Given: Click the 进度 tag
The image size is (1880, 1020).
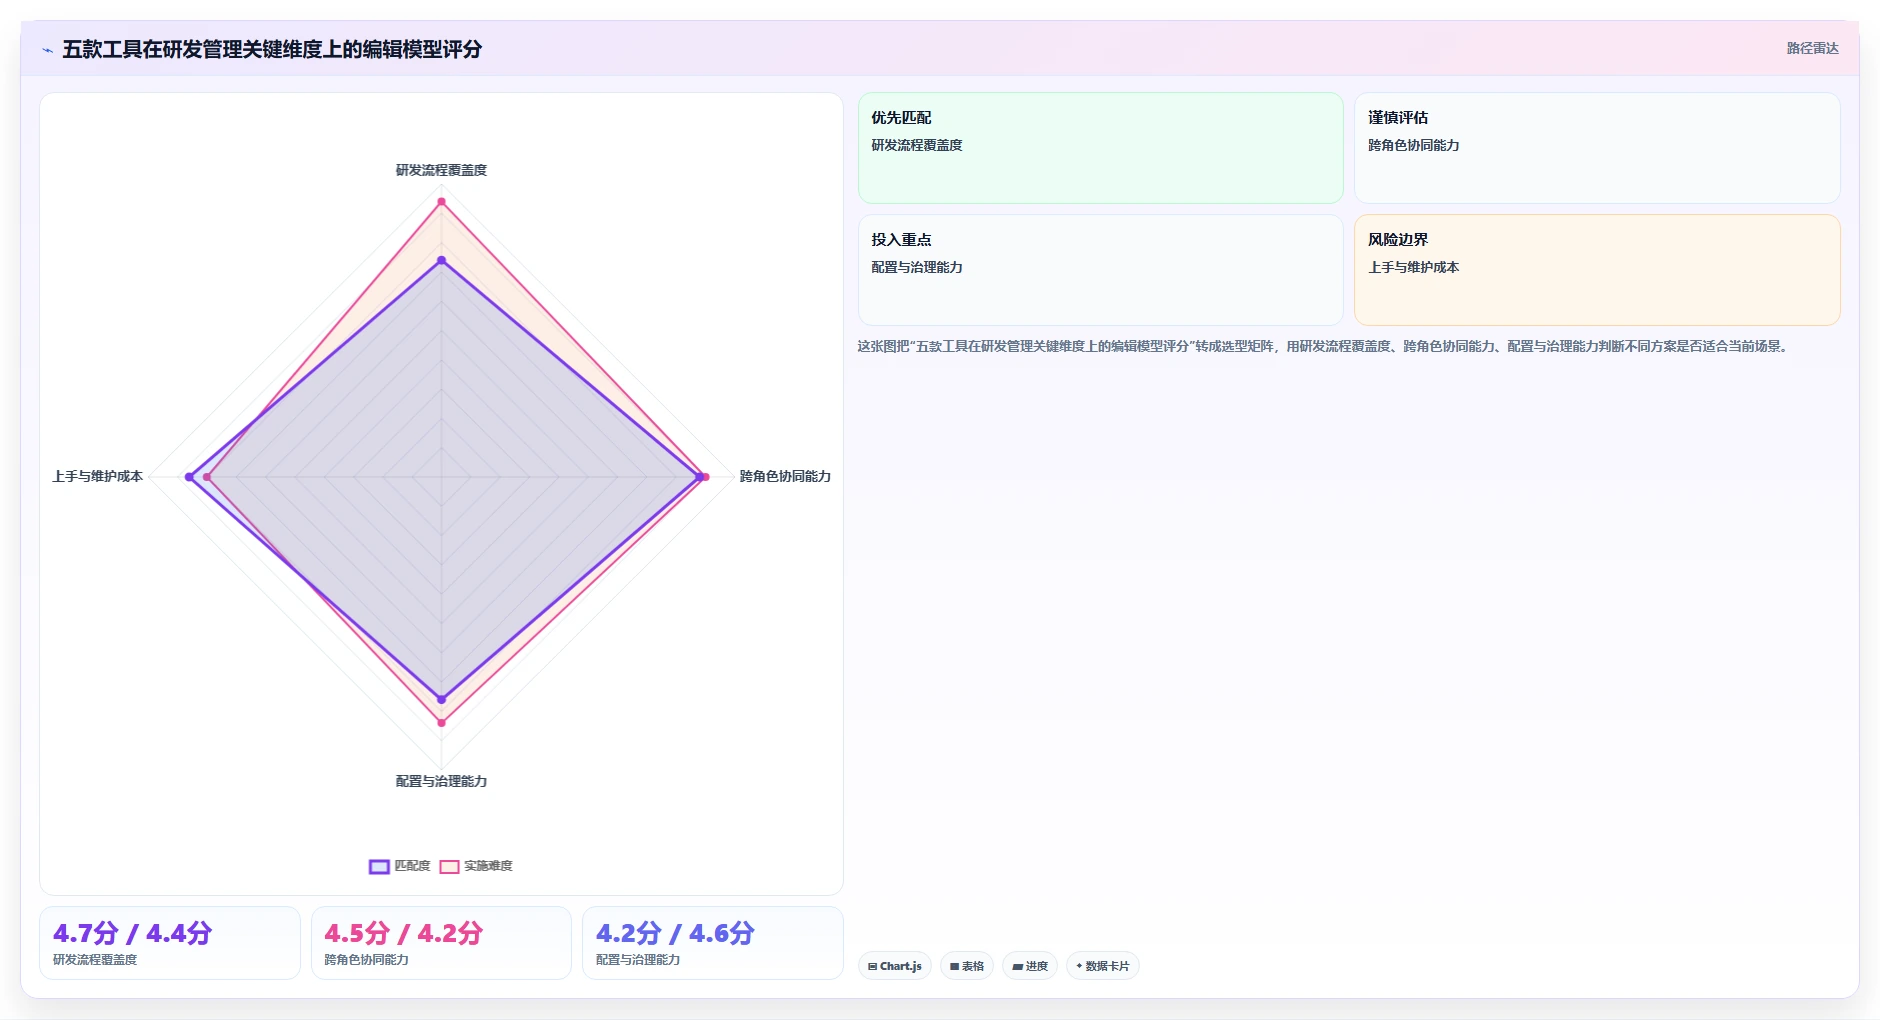Looking at the screenshot, I should (x=1030, y=966).
